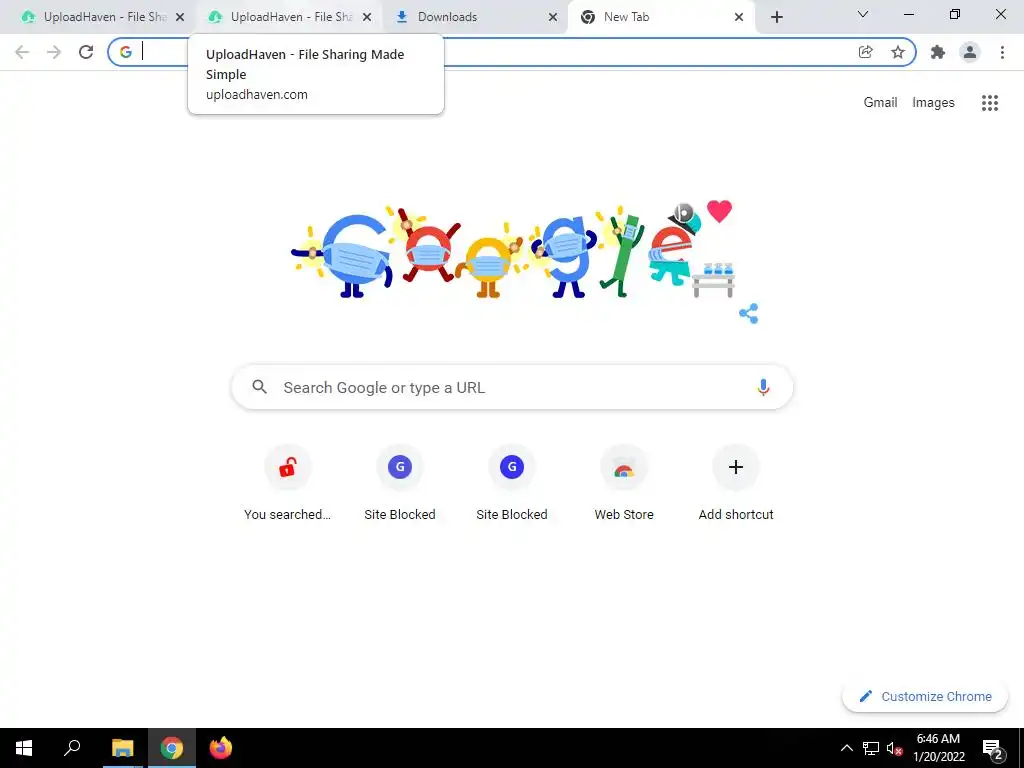
Task: Share the Google Doodle
Action: click(748, 313)
